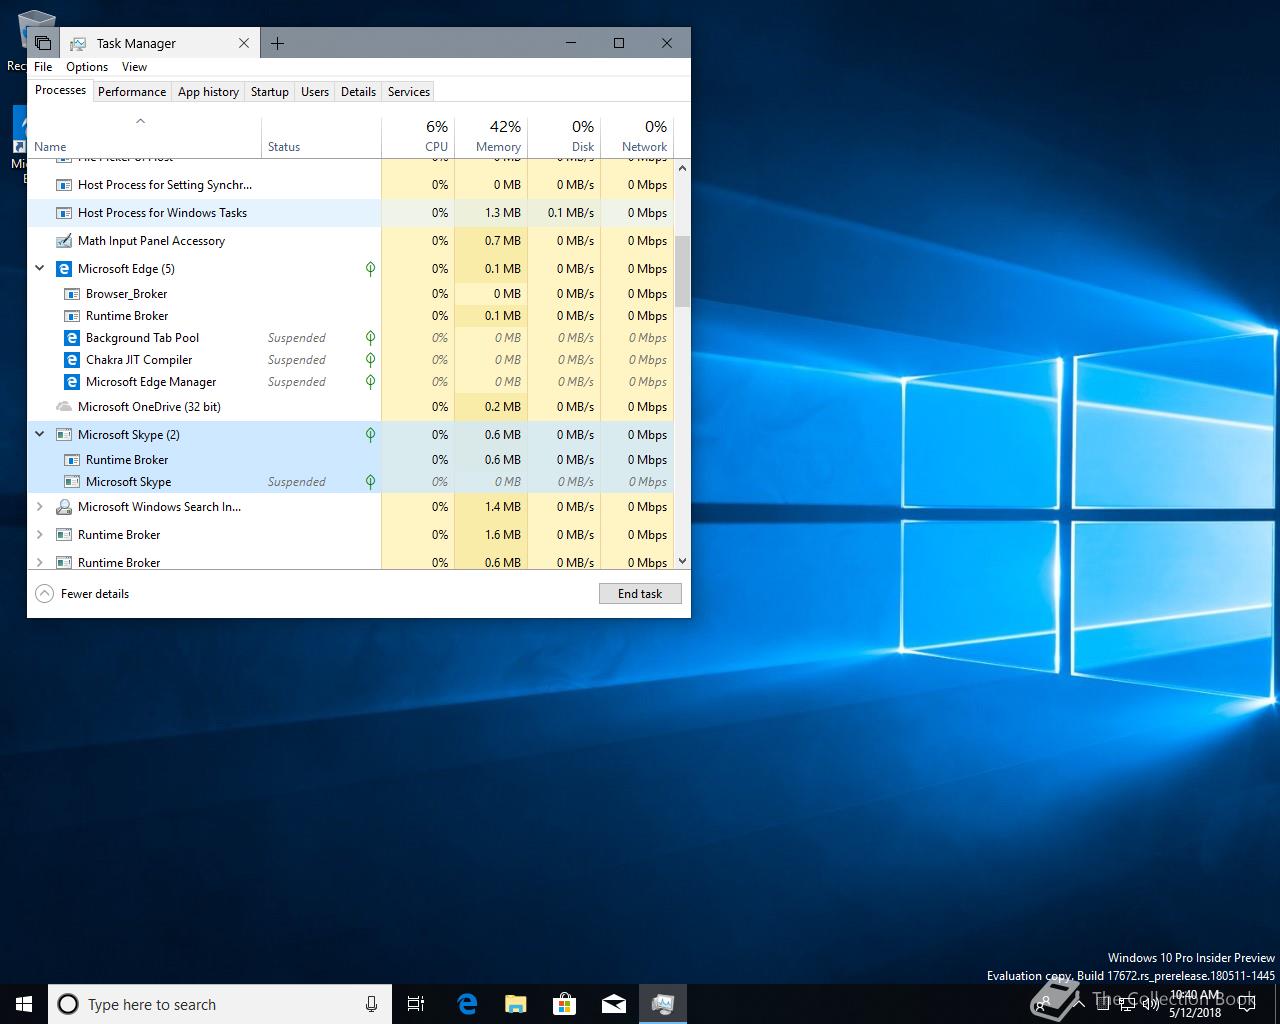Sort processes by CPU column
This screenshot has width=1280, height=1024.
418,137
